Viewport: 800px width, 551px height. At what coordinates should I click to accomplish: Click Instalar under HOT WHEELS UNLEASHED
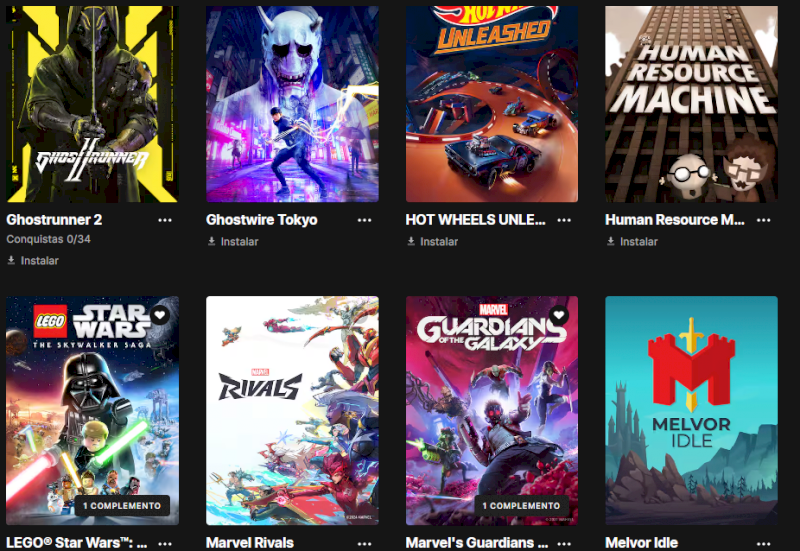point(432,242)
